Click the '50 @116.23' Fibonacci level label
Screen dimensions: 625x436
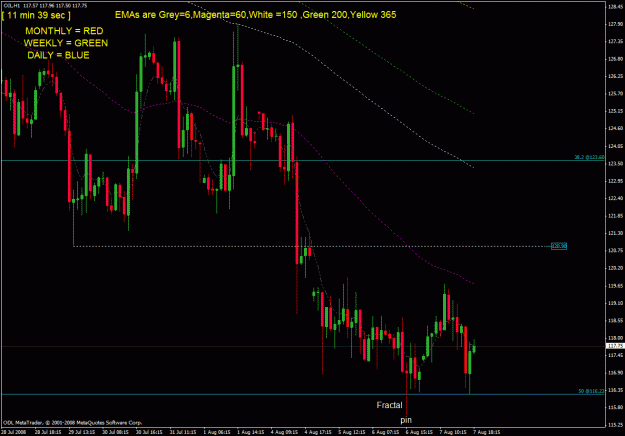pos(591,391)
